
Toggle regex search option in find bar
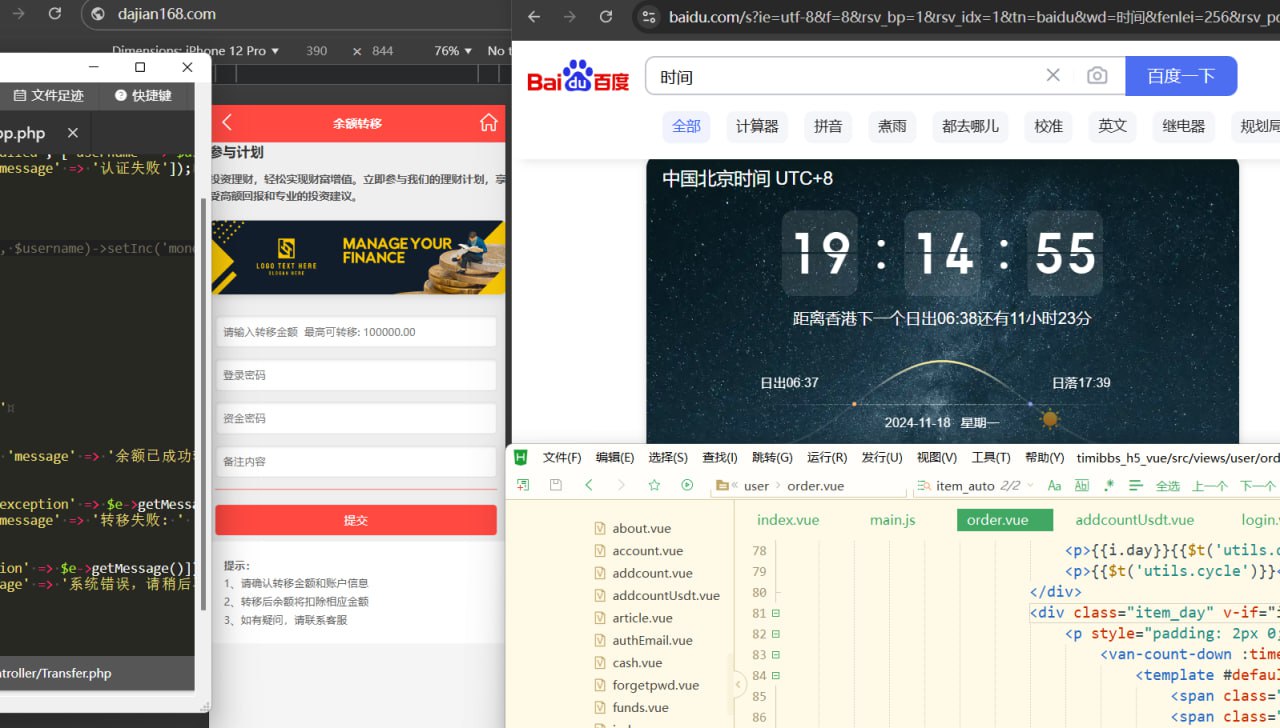pos(1108,486)
